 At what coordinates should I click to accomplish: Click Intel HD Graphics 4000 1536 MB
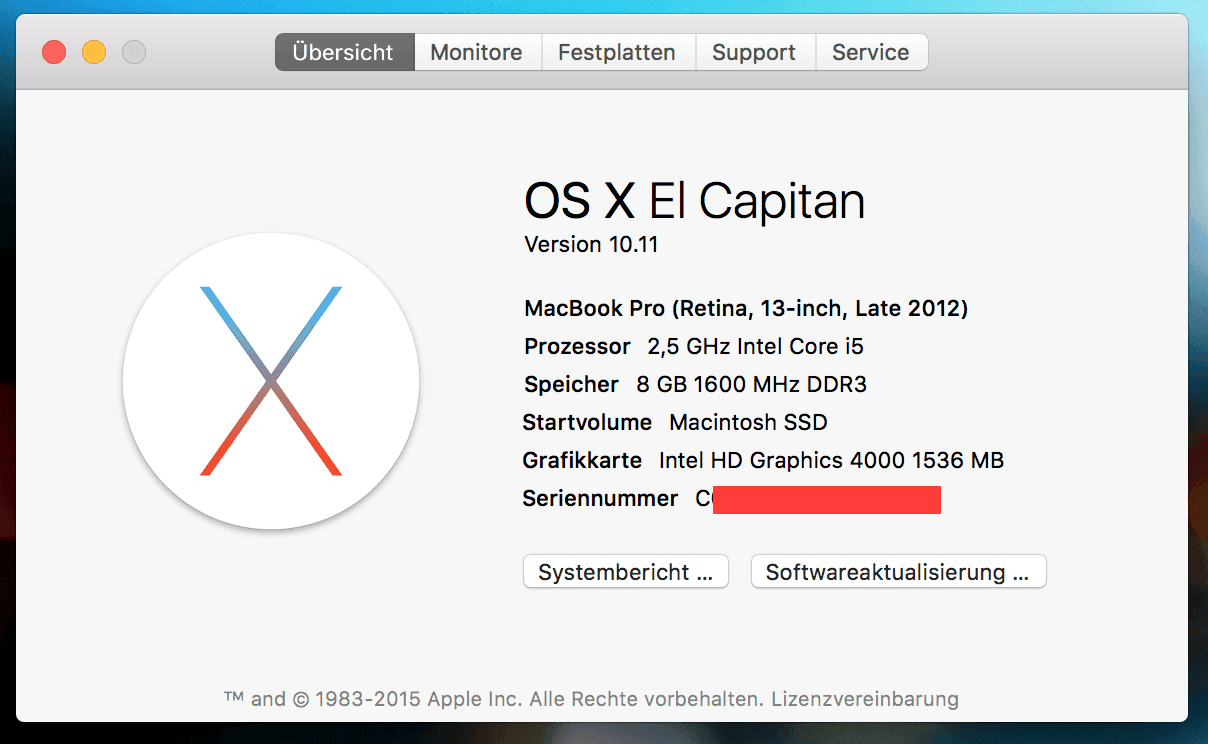[x=831, y=461]
